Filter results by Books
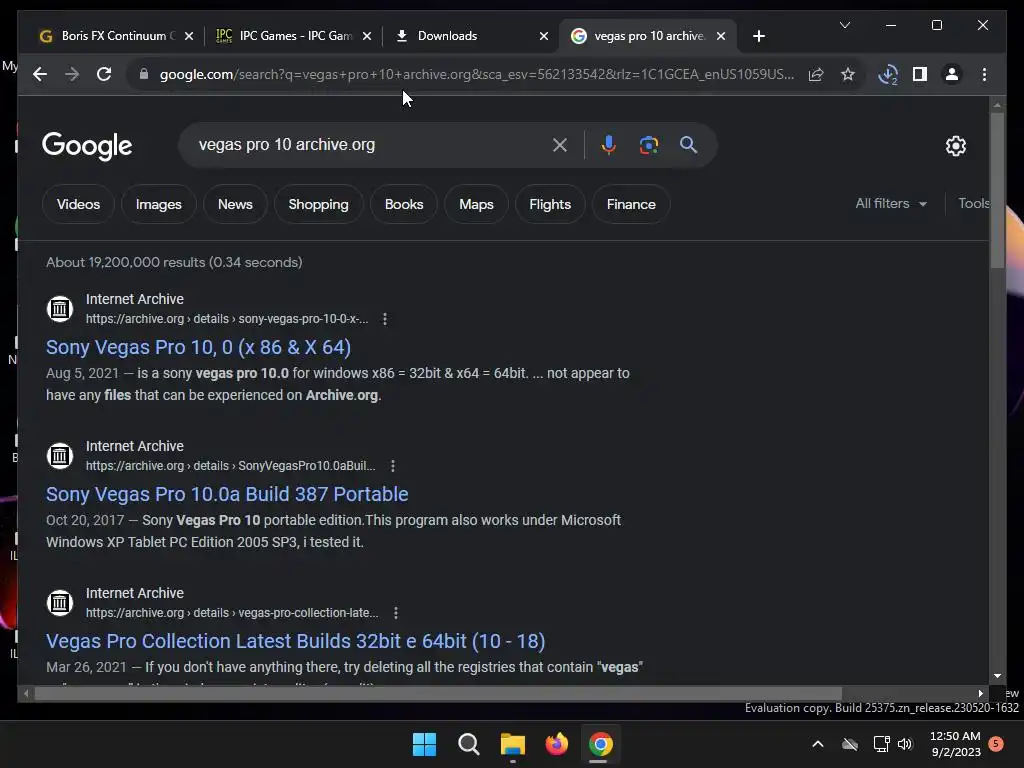The image size is (1024, 768). click(404, 204)
